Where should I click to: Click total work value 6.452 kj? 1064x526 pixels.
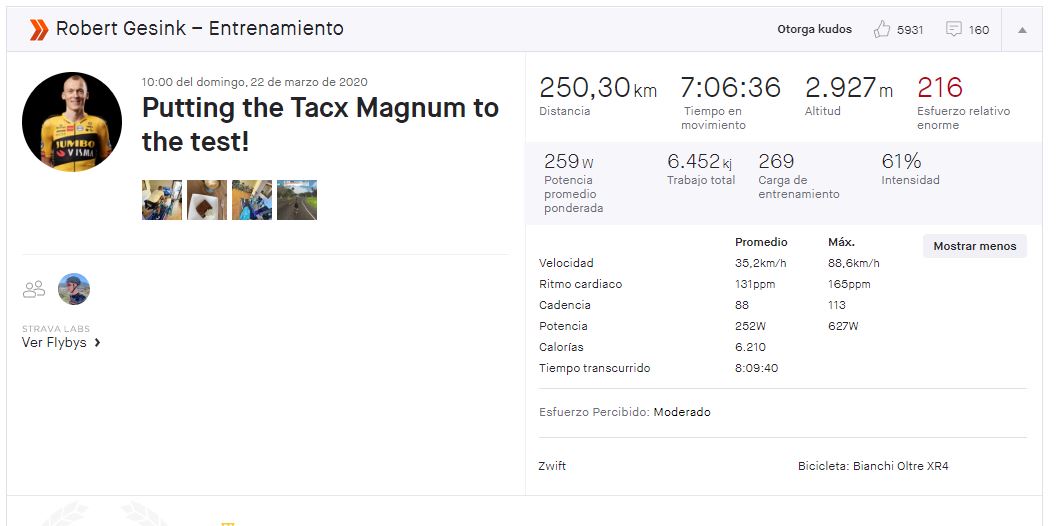click(x=700, y=162)
